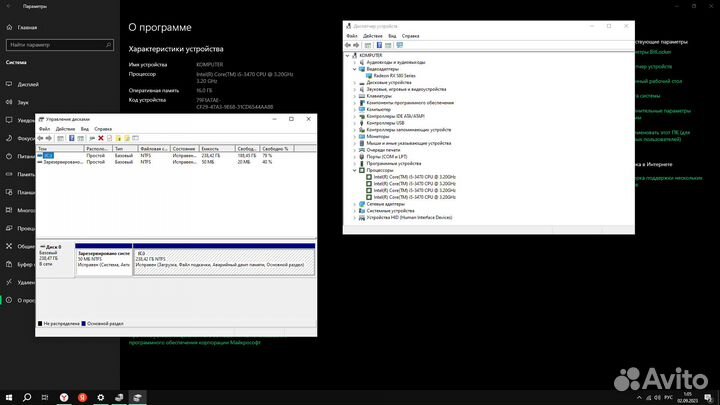This screenshot has height=405, width=720.
Task: Open the Windows Start button
Action: click(9, 398)
